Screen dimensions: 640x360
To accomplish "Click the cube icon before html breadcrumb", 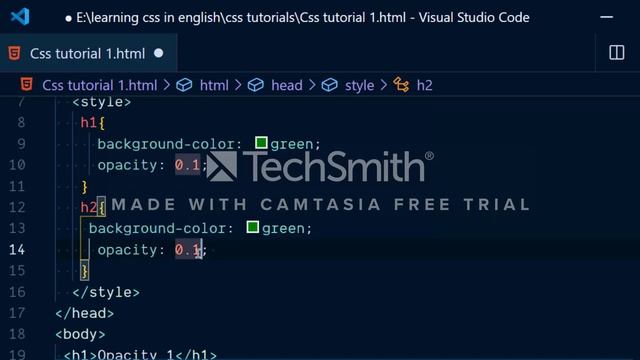I will point(184,85).
